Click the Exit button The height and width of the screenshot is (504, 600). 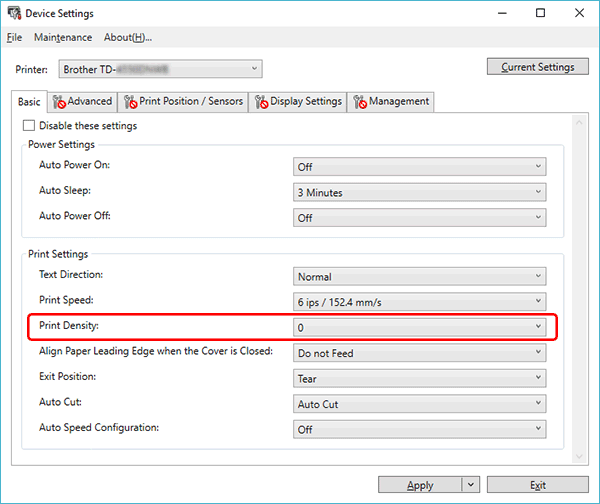point(537,485)
